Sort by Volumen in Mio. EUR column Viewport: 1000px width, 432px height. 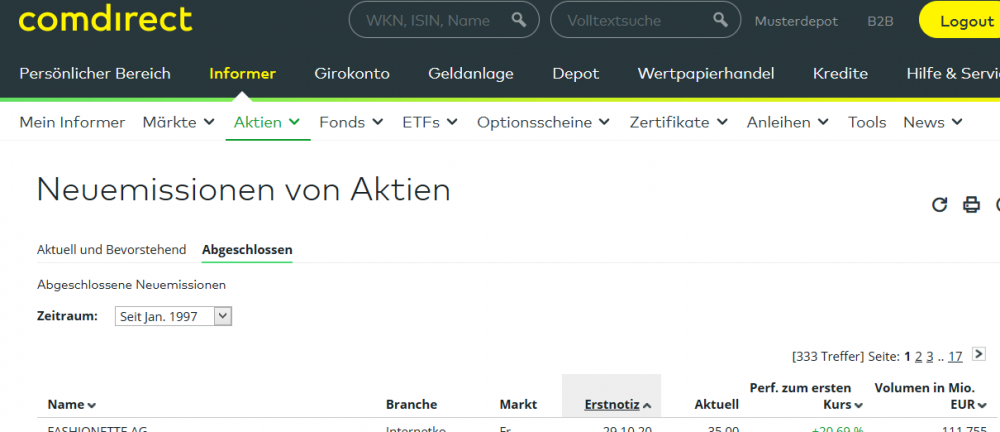tap(931, 396)
